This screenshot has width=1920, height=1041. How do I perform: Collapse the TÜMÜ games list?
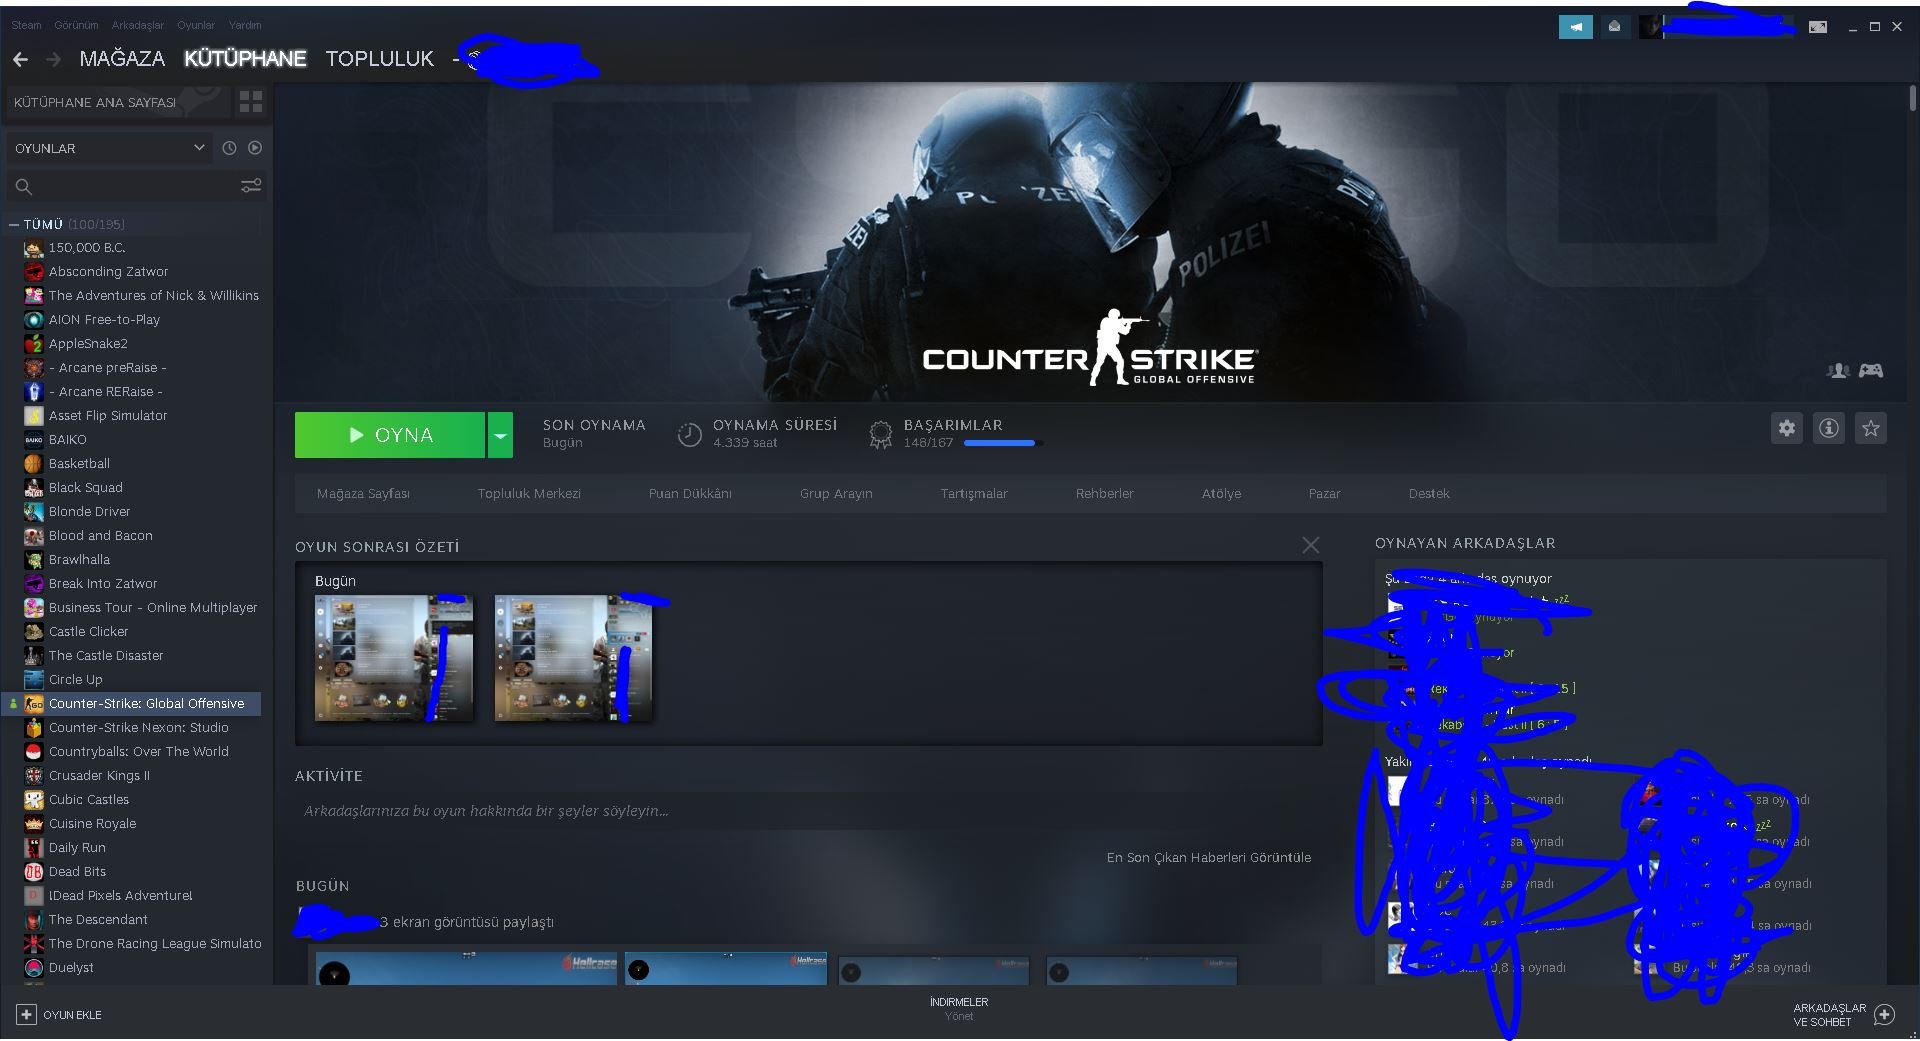click(x=14, y=225)
